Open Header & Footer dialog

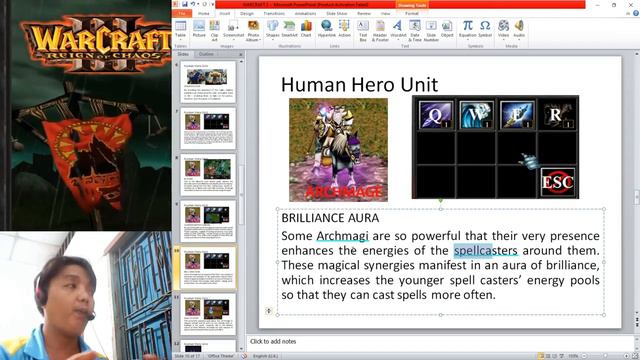click(380, 30)
